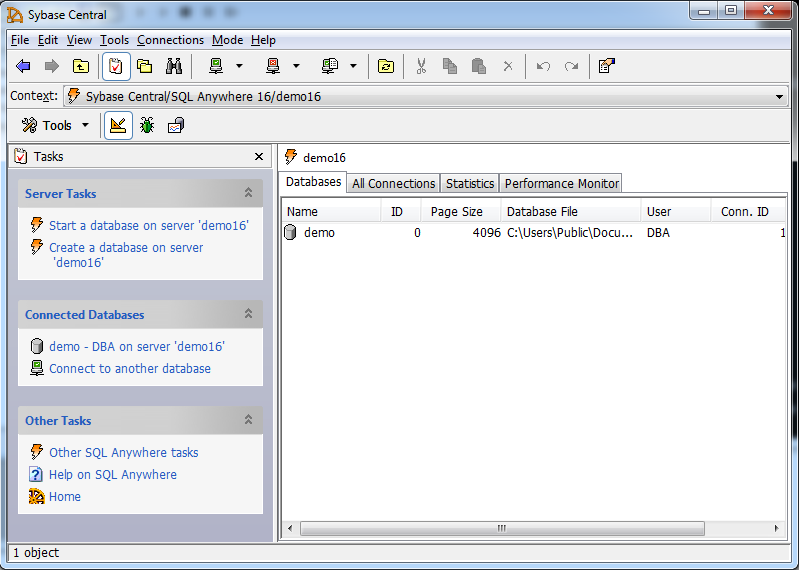Click the Cut scissors icon
The height and width of the screenshot is (570, 799).
421,66
